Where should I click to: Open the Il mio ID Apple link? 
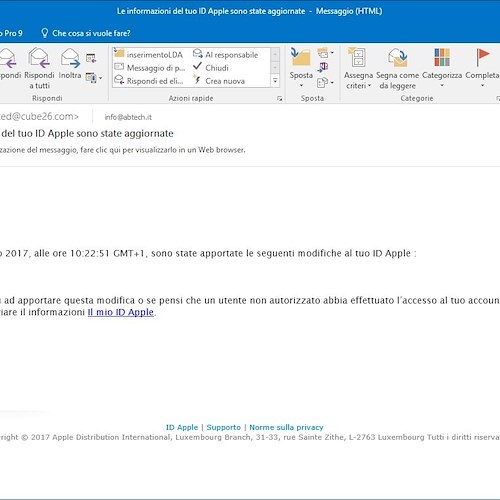(x=121, y=312)
